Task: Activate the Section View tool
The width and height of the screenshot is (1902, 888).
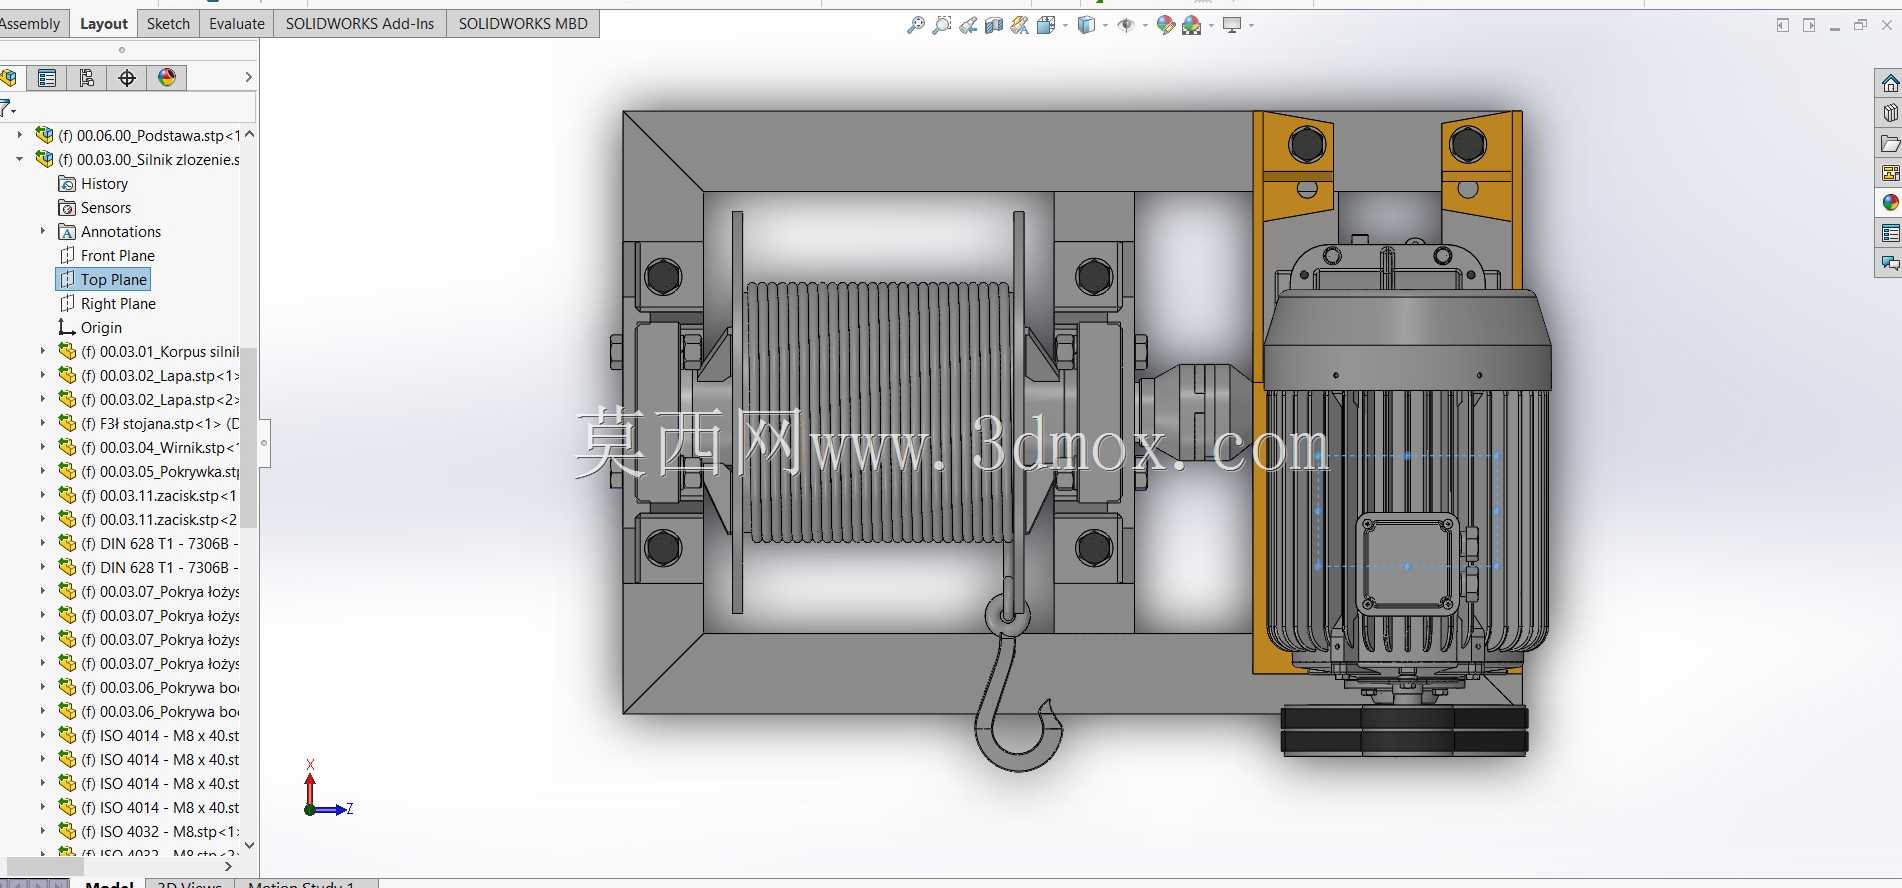Action: coord(993,25)
